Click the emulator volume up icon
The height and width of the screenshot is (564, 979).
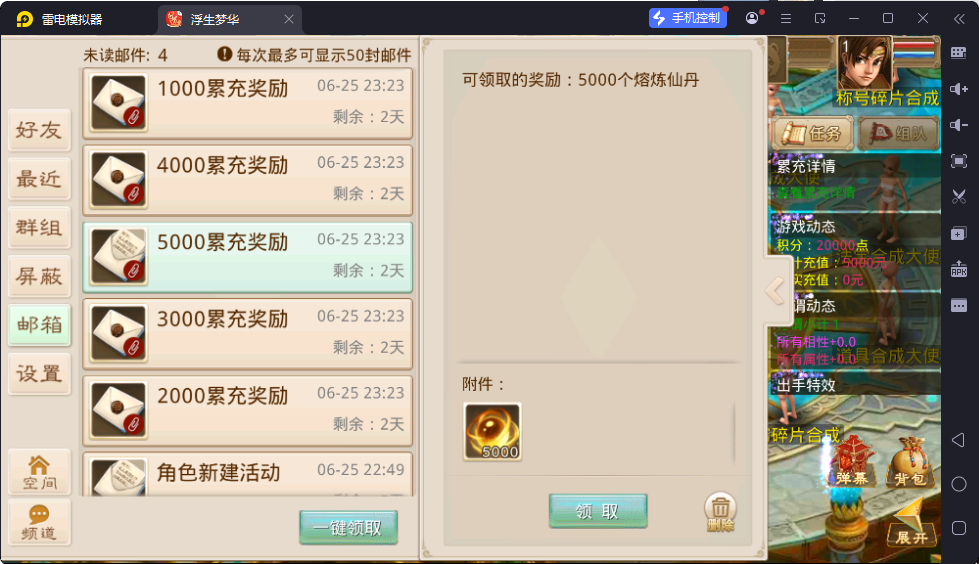pyautogui.click(x=958, y=89)
